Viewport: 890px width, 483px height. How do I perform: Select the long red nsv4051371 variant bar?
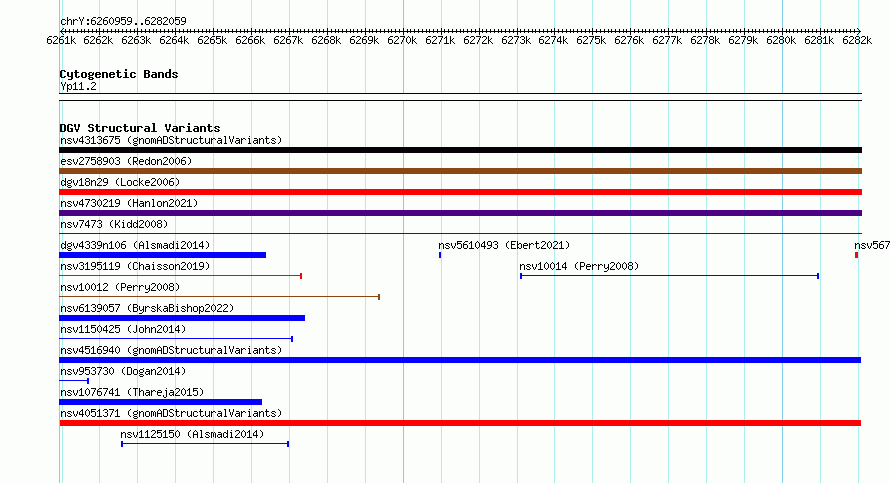[x=460, y=423]
